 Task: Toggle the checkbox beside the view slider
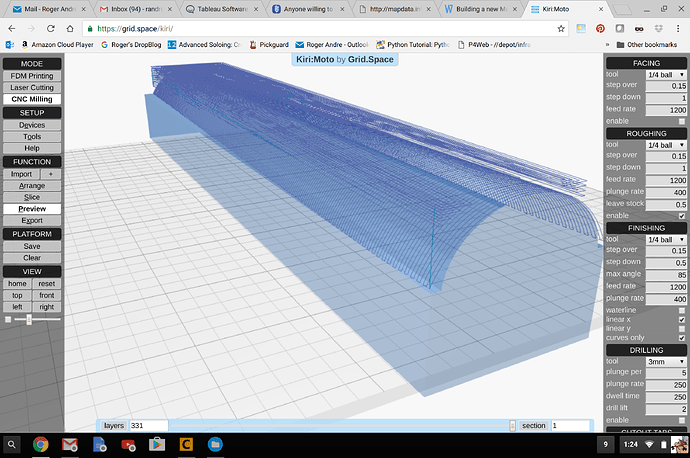click(x=8, y=319)
